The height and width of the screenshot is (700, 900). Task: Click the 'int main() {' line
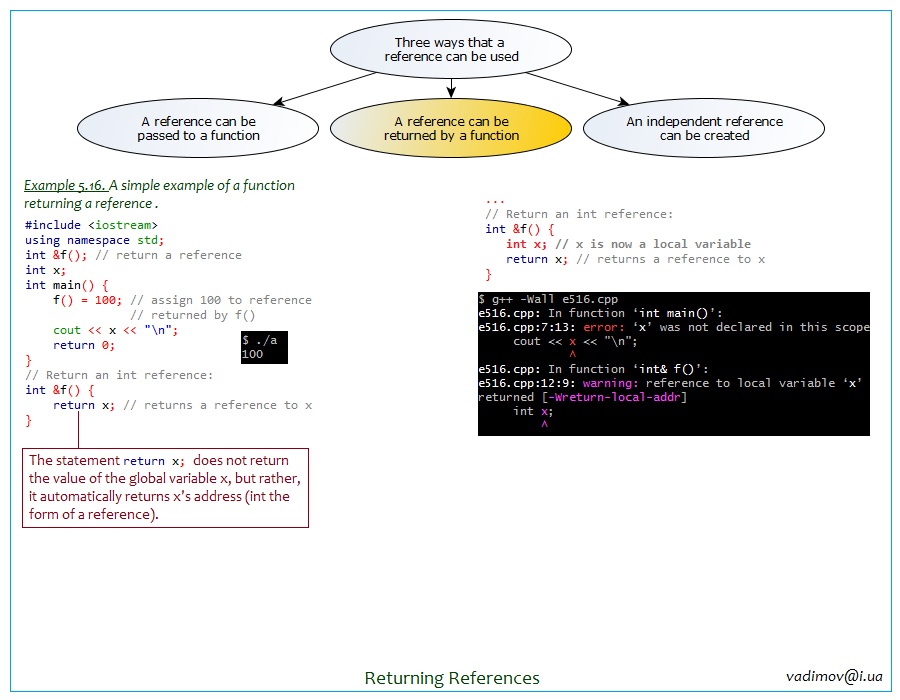click(67, 285)
